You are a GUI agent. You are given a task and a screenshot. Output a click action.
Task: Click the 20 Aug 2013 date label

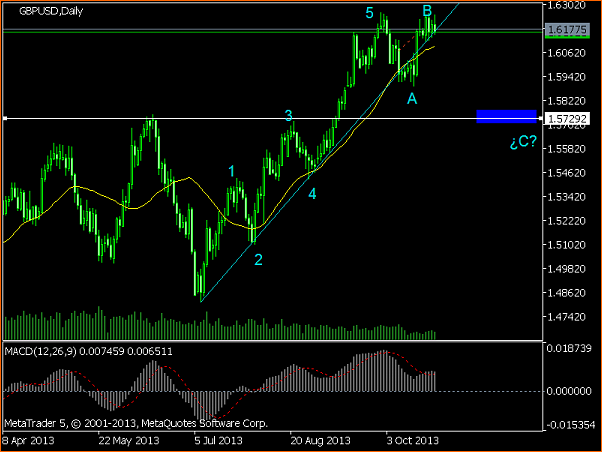point(321,440)
